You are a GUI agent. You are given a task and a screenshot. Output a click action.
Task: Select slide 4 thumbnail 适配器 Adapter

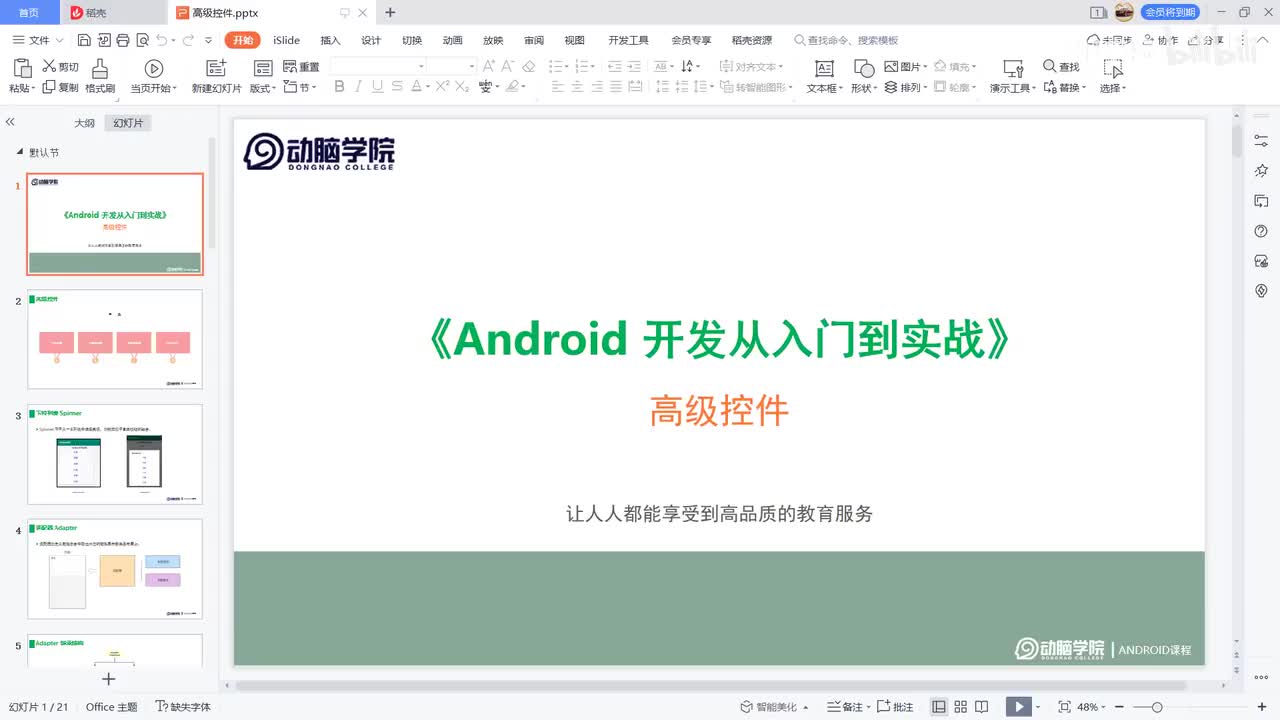click(115, 569)
